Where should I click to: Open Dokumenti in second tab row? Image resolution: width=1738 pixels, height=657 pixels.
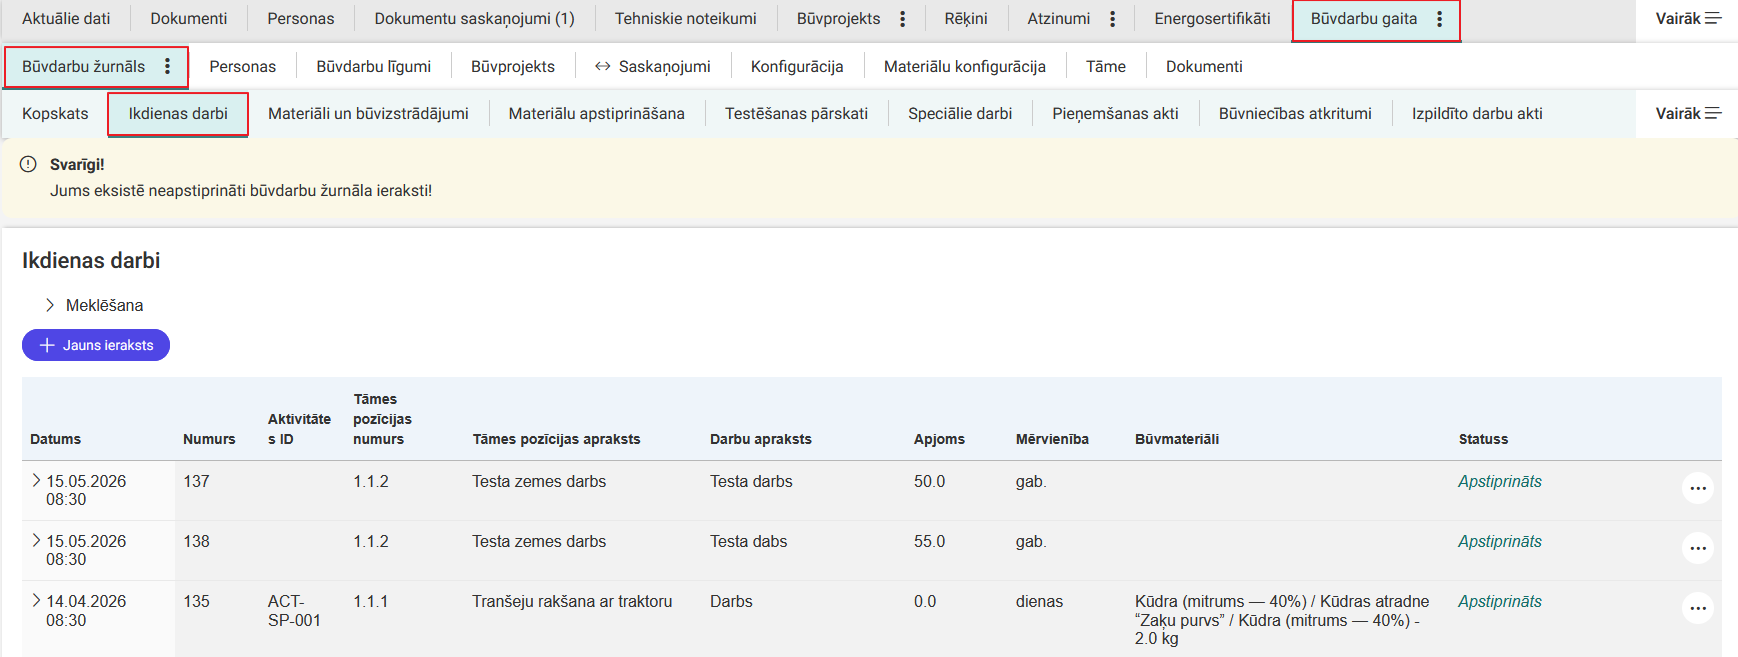(x=1204, y=66)
